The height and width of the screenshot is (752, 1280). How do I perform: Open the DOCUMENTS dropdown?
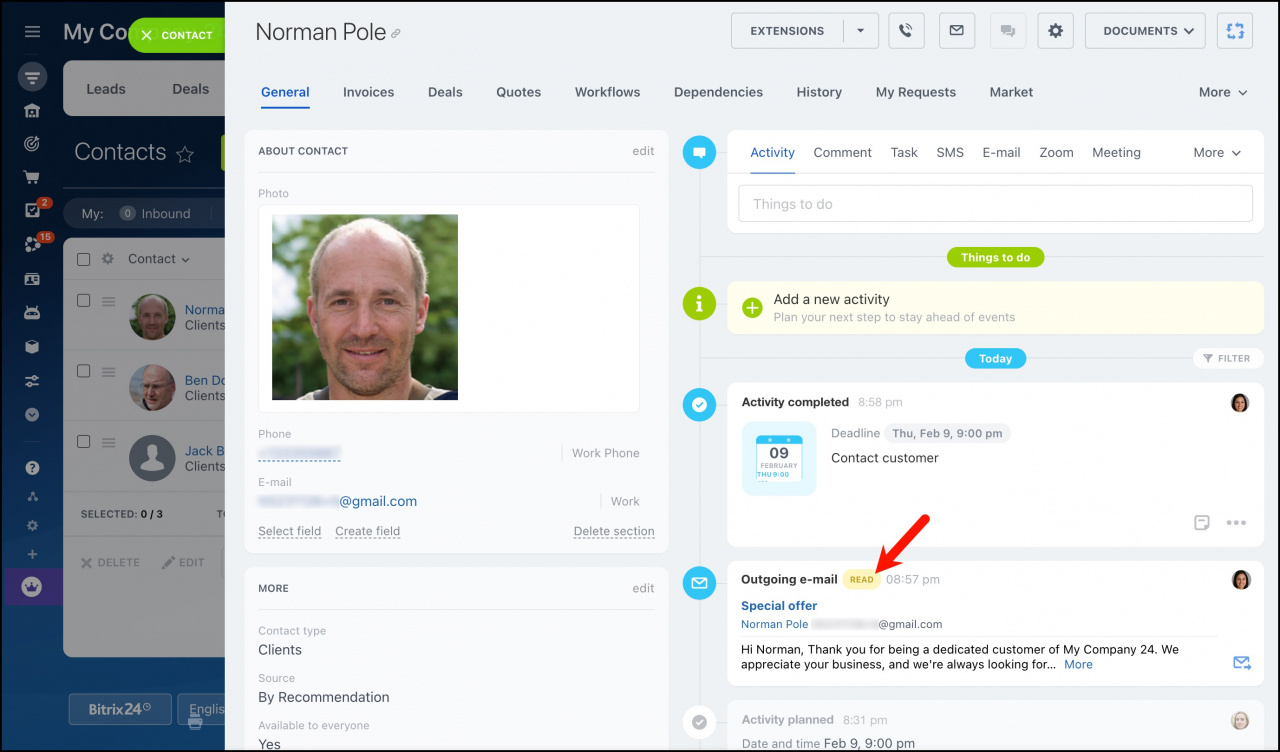[x=1145, y=31]
